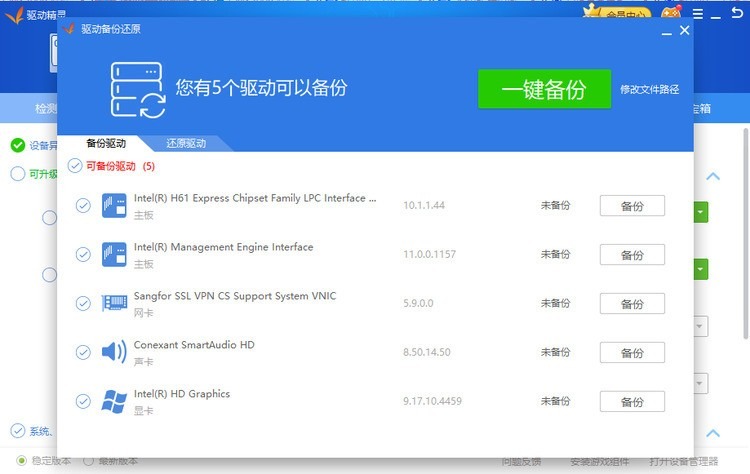Open the hamburger menu in main window
750x474 pixels.
pos(698,14)
